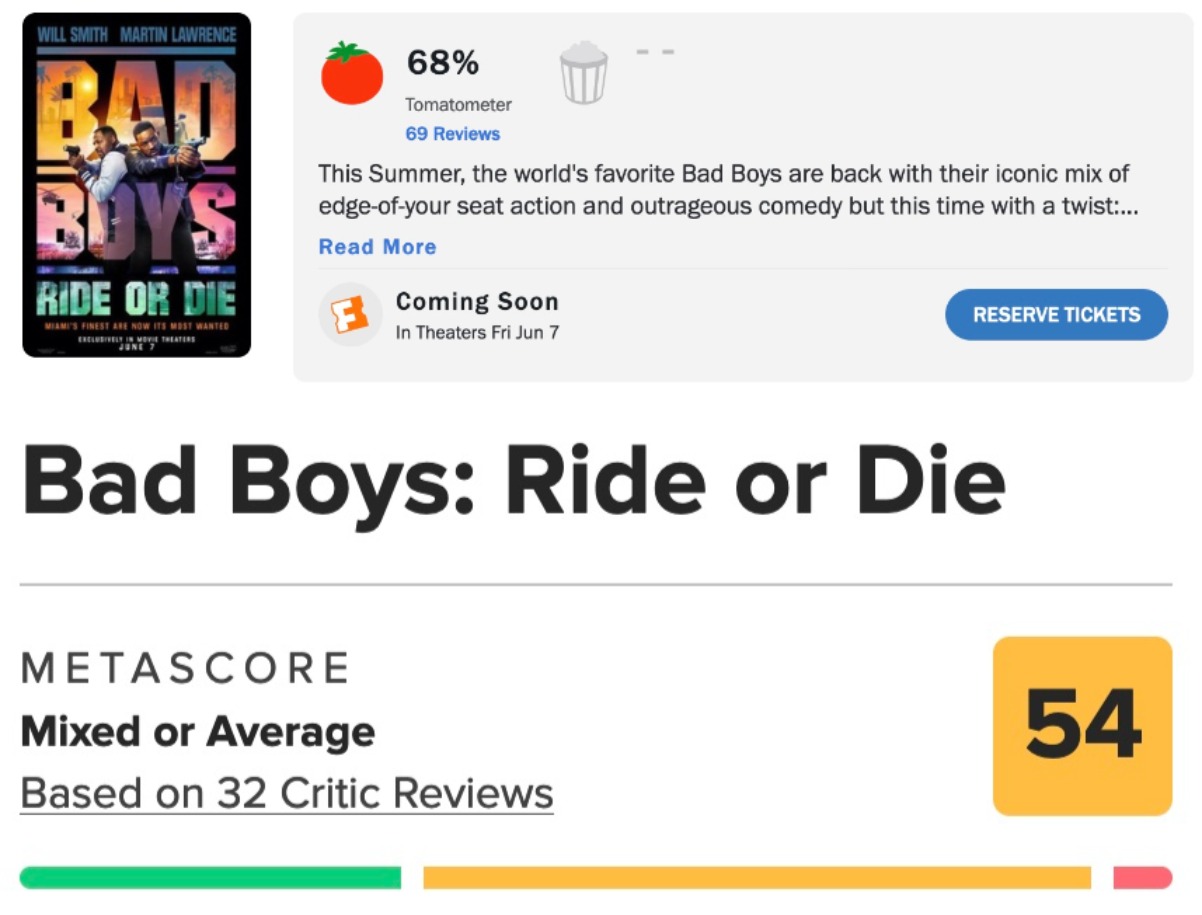Viewport: 1202px width, 915px height.
Task: Click the 68% Tomatometer score
Action: click(x=442, y=63)
